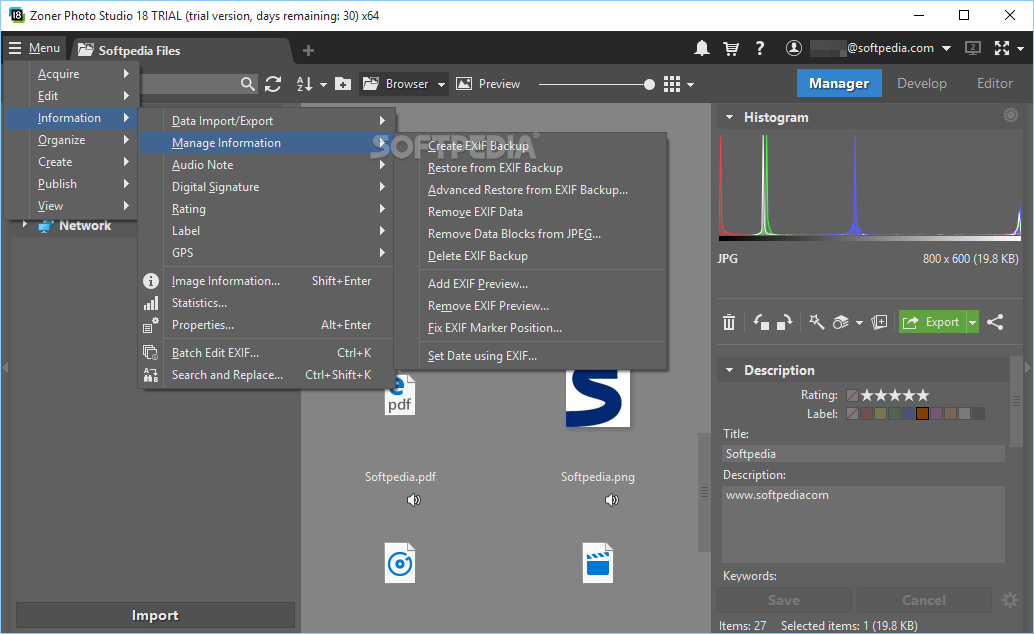Screen dimensions: 1034x634
Task: Click the Export button
Action: pos(932,322)
